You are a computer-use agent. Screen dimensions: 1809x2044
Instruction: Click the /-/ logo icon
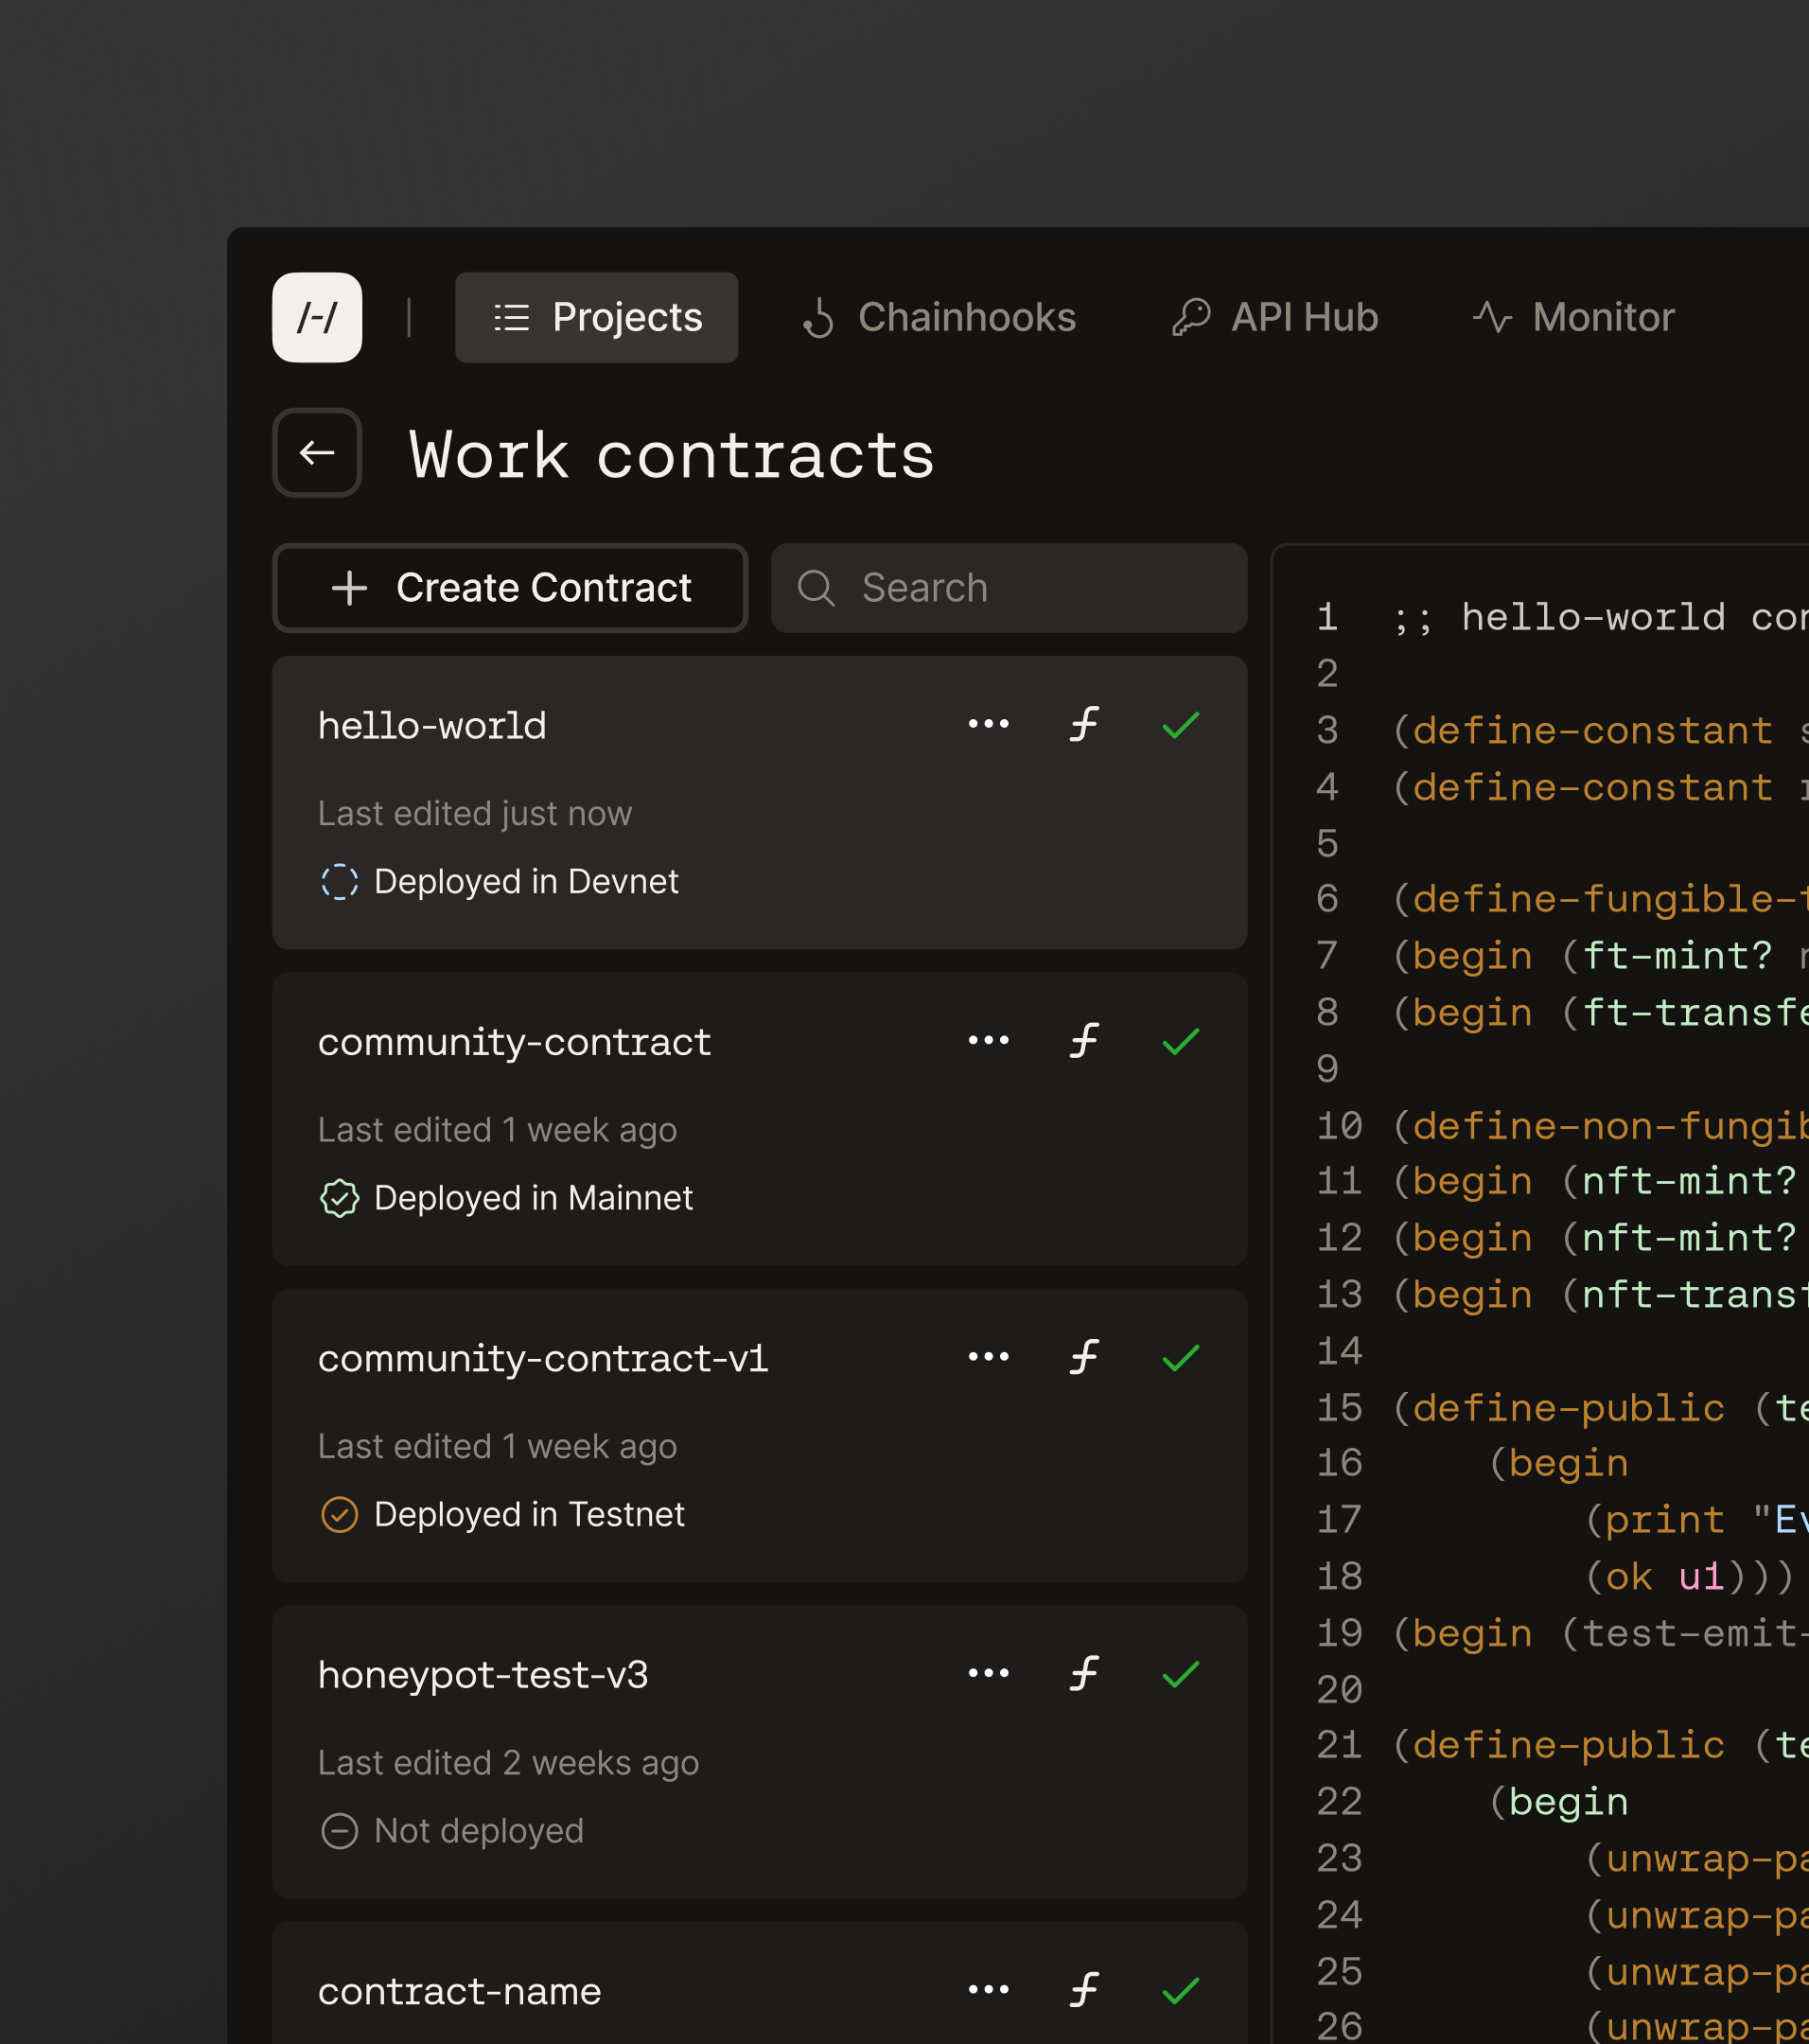pos(317,317)
